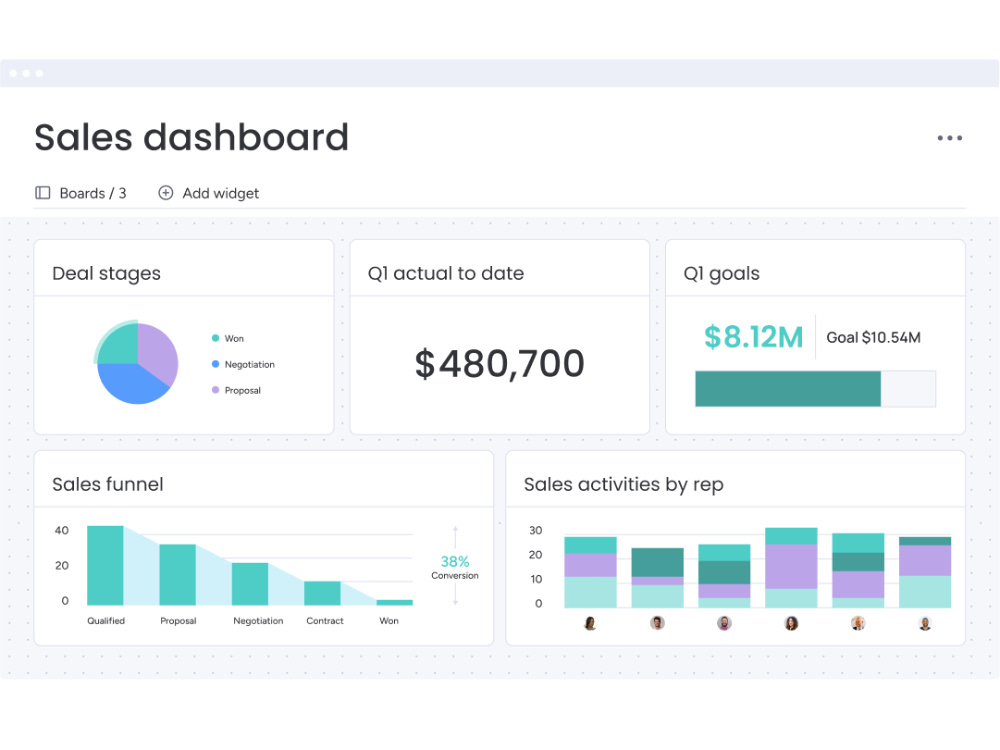
Task: Click the fourth rep avatar
Action: pyautogui.click(x=791, y=623)
